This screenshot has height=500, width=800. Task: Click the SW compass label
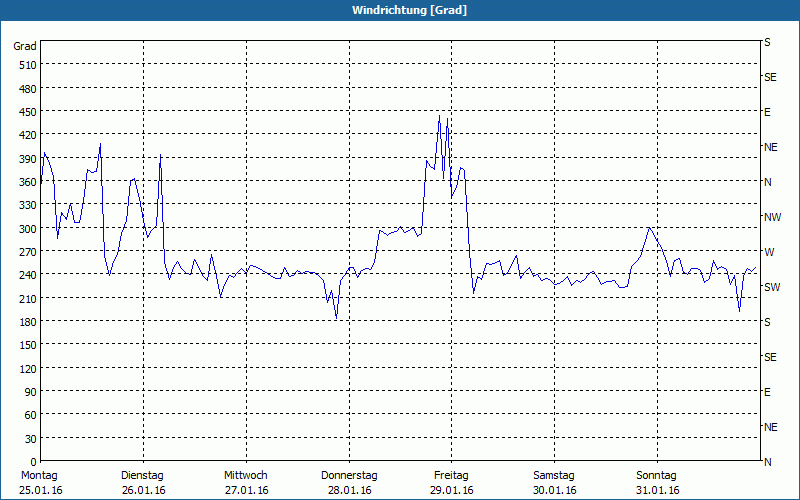tap(772, 287)
